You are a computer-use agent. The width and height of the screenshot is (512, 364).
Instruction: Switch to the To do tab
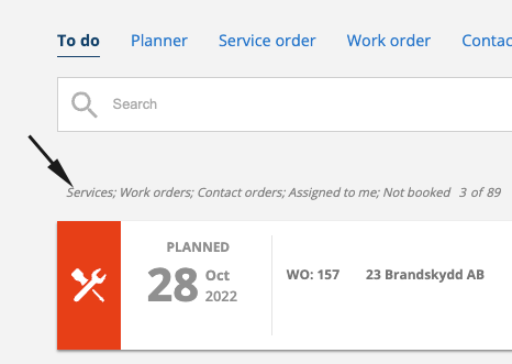pyautogui.click(x=78, y=41)
